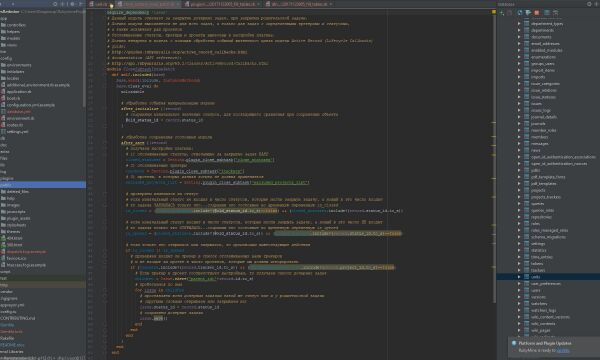
Task: Expand the settings table node
Action: click(x=519, y=243)
